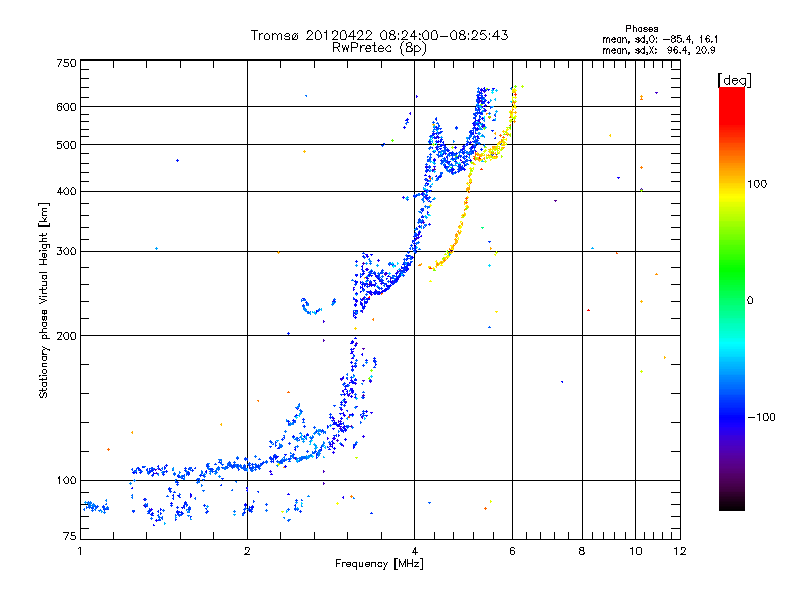Image resolution: width=800 pixels, height=600 pixels.
Task: Click the x-axis tick label '2'
Action: (247, 551)
